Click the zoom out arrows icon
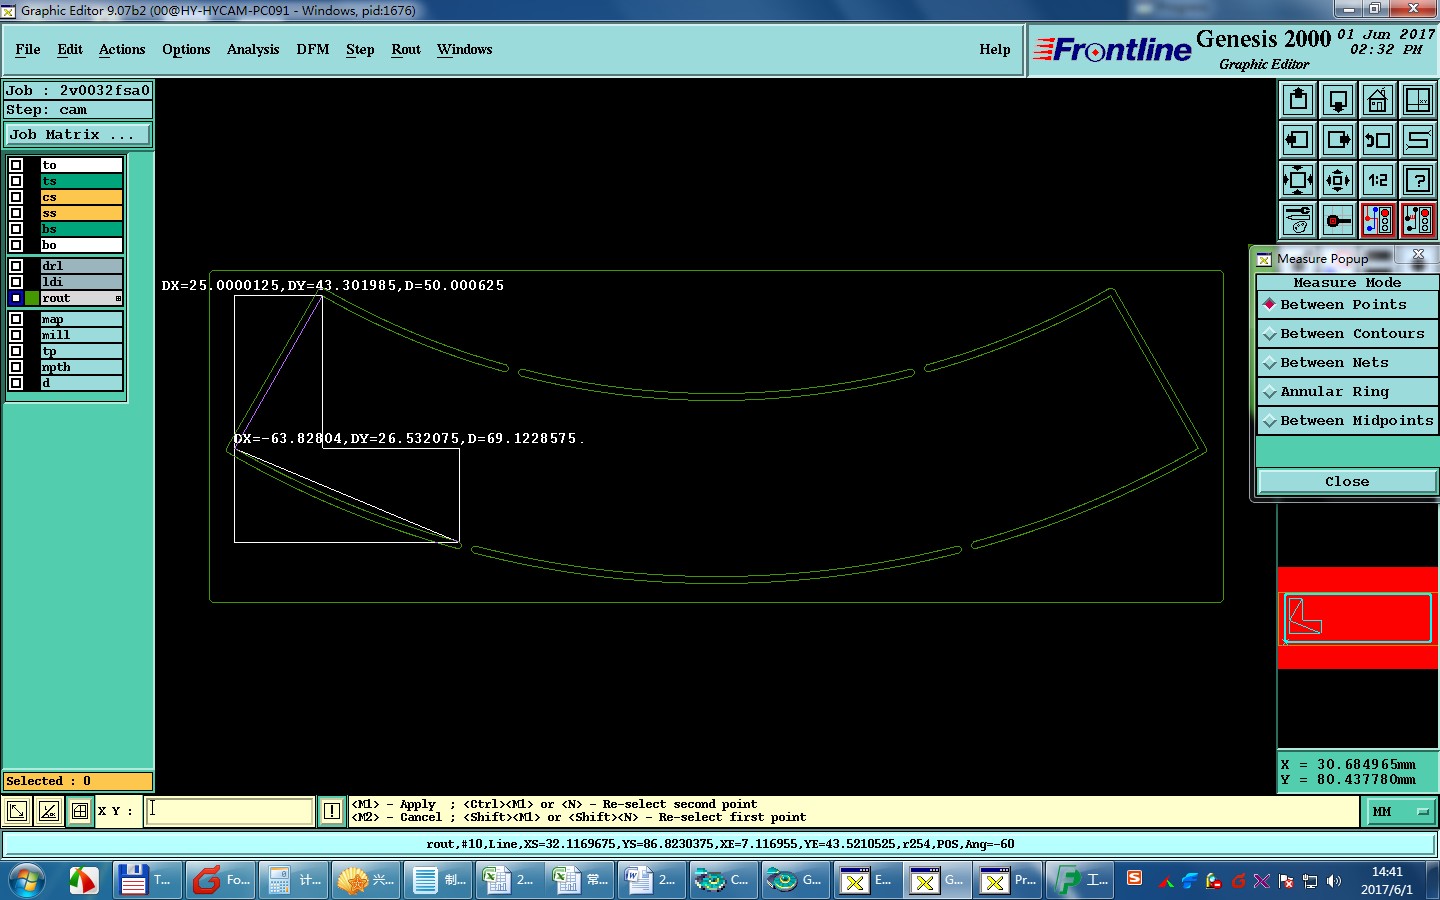1440x900 pixels. click(1338, 180)
